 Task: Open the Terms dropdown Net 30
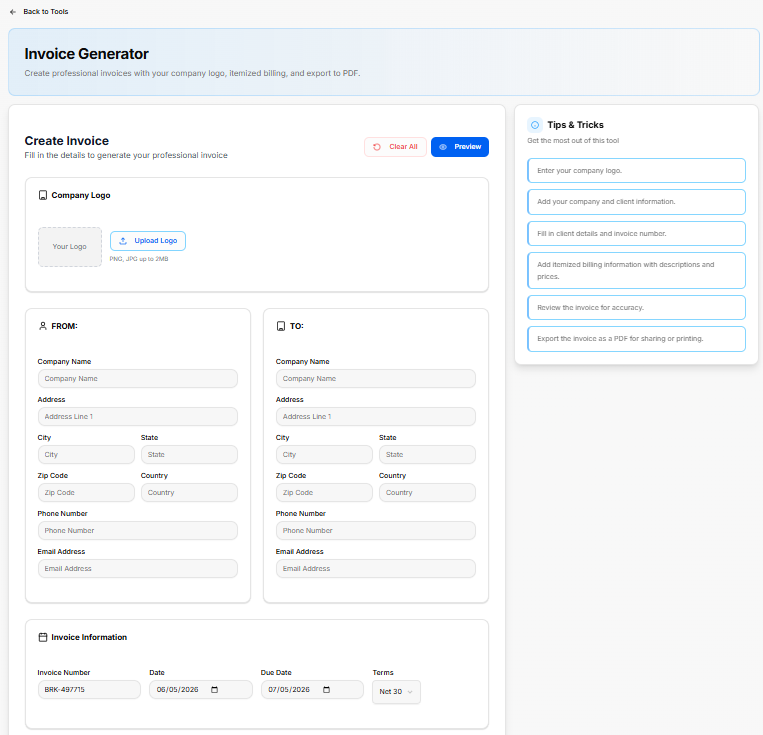396,692
